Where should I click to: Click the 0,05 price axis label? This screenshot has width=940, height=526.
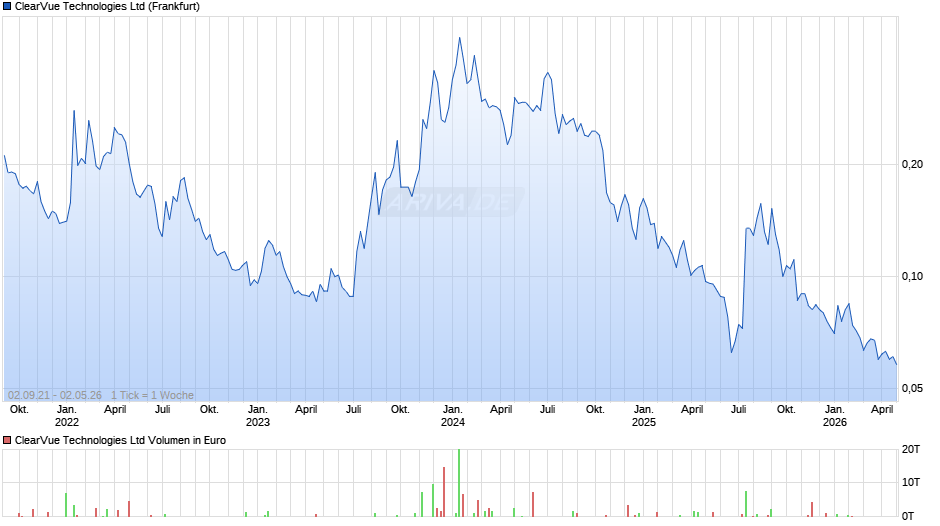912,389
